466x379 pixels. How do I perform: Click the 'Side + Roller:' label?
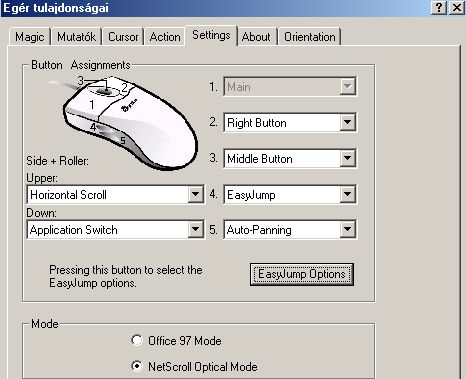tap(57, 161)
